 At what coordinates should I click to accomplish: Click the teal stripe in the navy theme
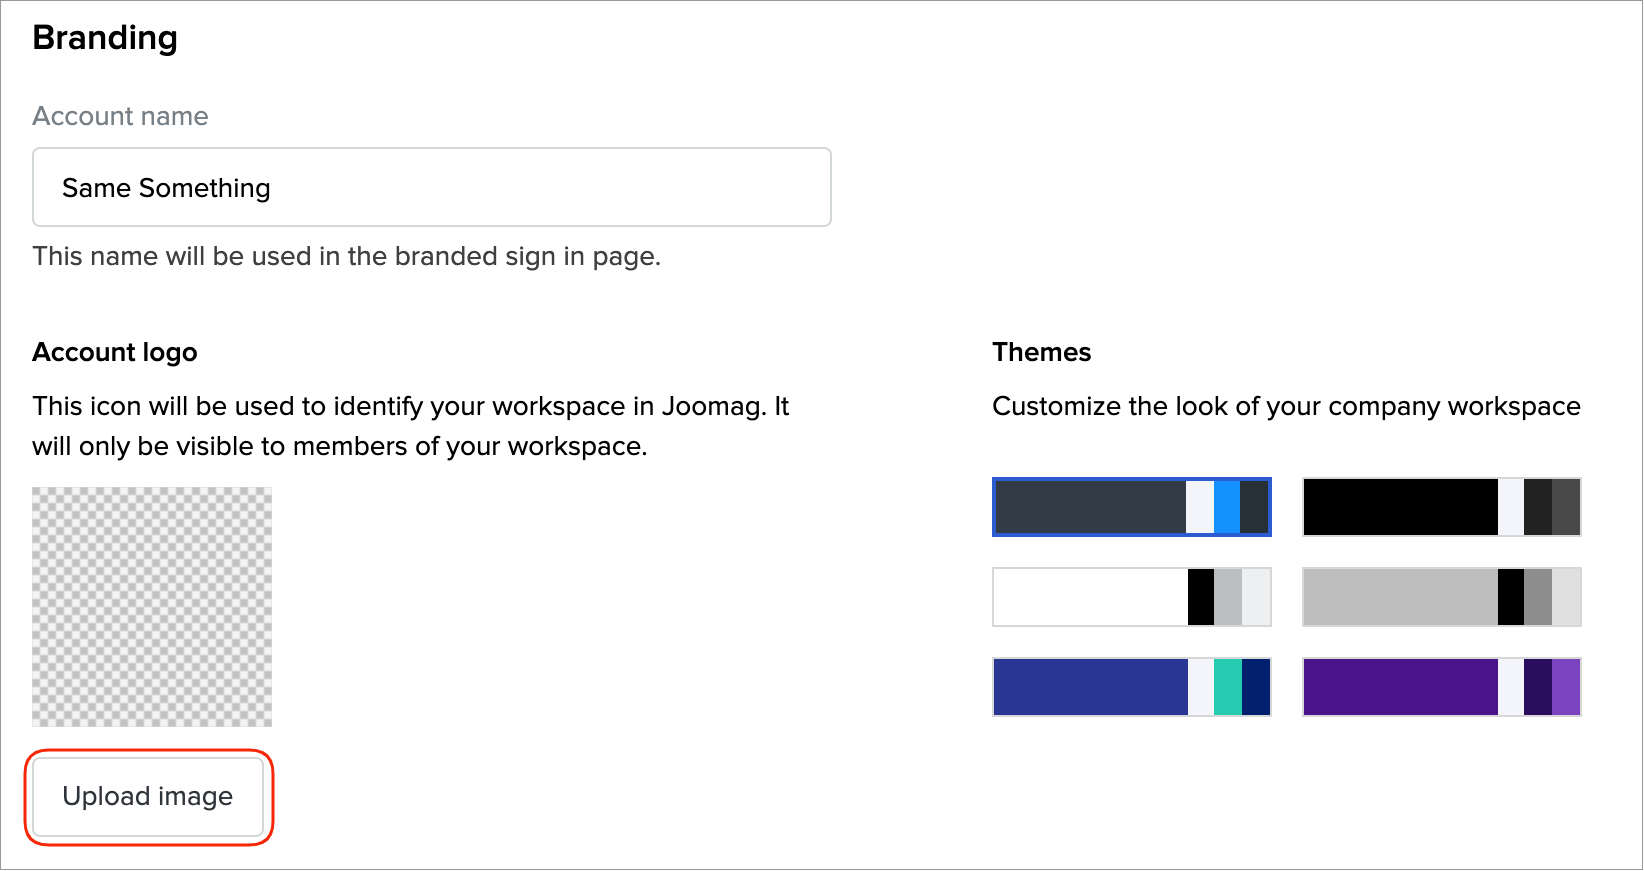click(1227, 687)
